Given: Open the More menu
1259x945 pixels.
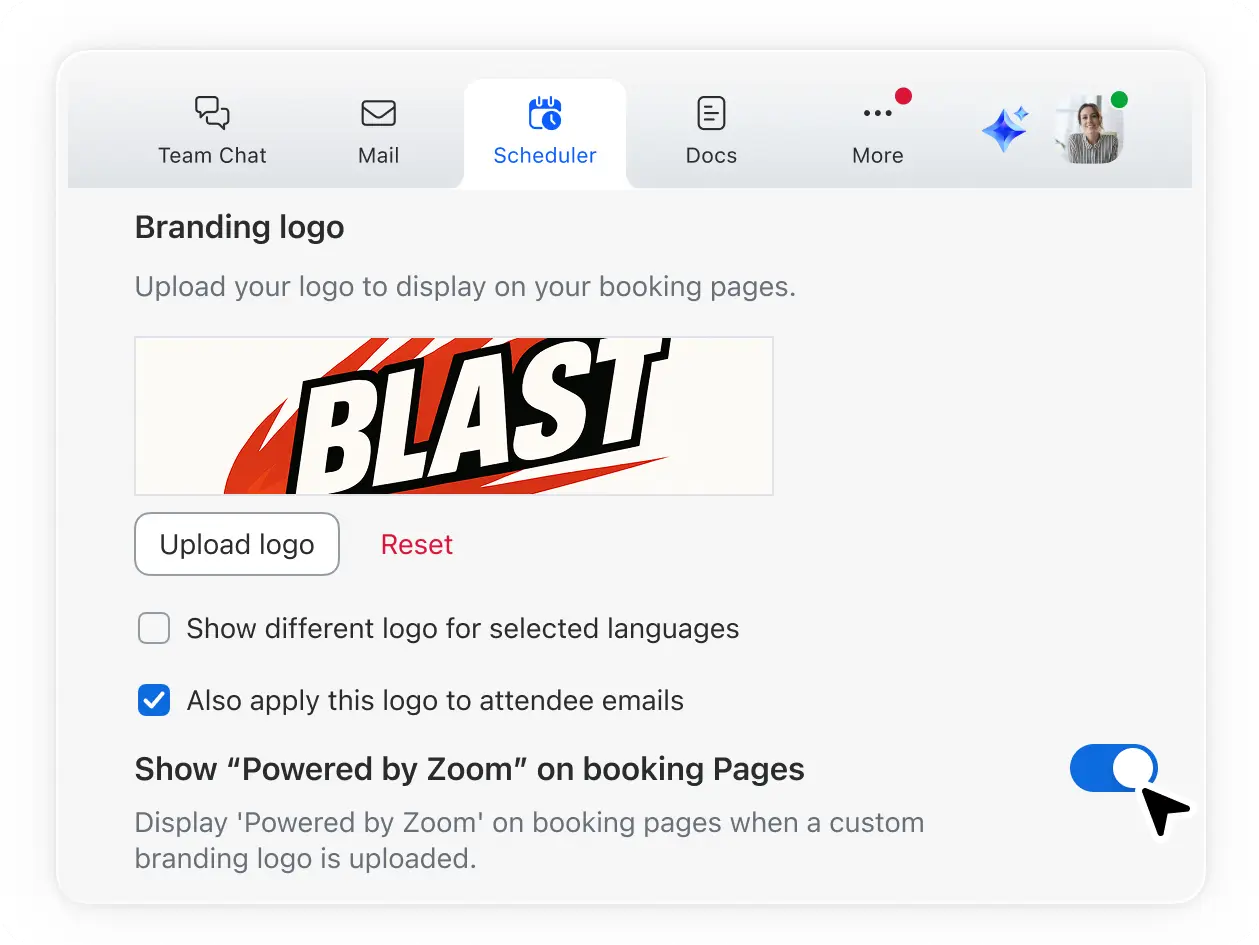Looking at the screenshot, I should coord(878,132).
